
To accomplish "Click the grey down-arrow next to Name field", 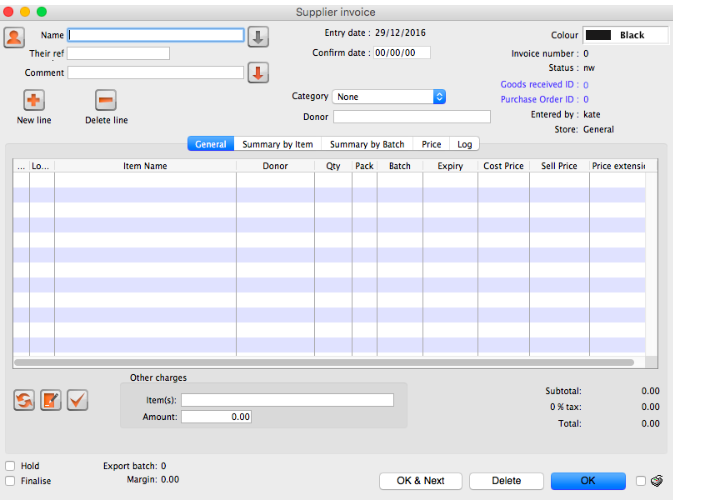I will (258, 36).
